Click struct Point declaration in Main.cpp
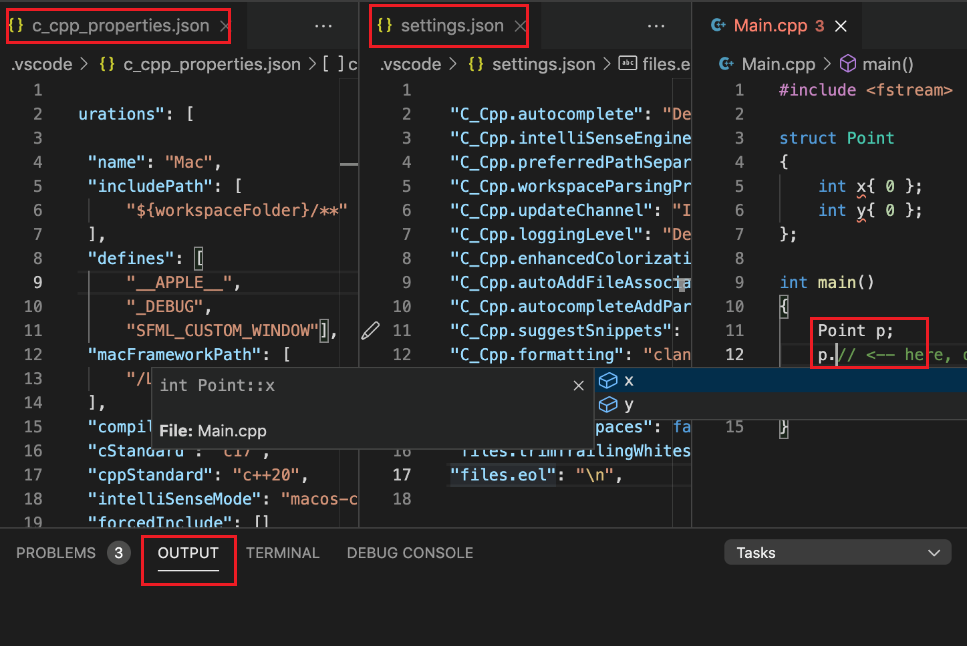This screenshot has height=646, width=967. 837,138
